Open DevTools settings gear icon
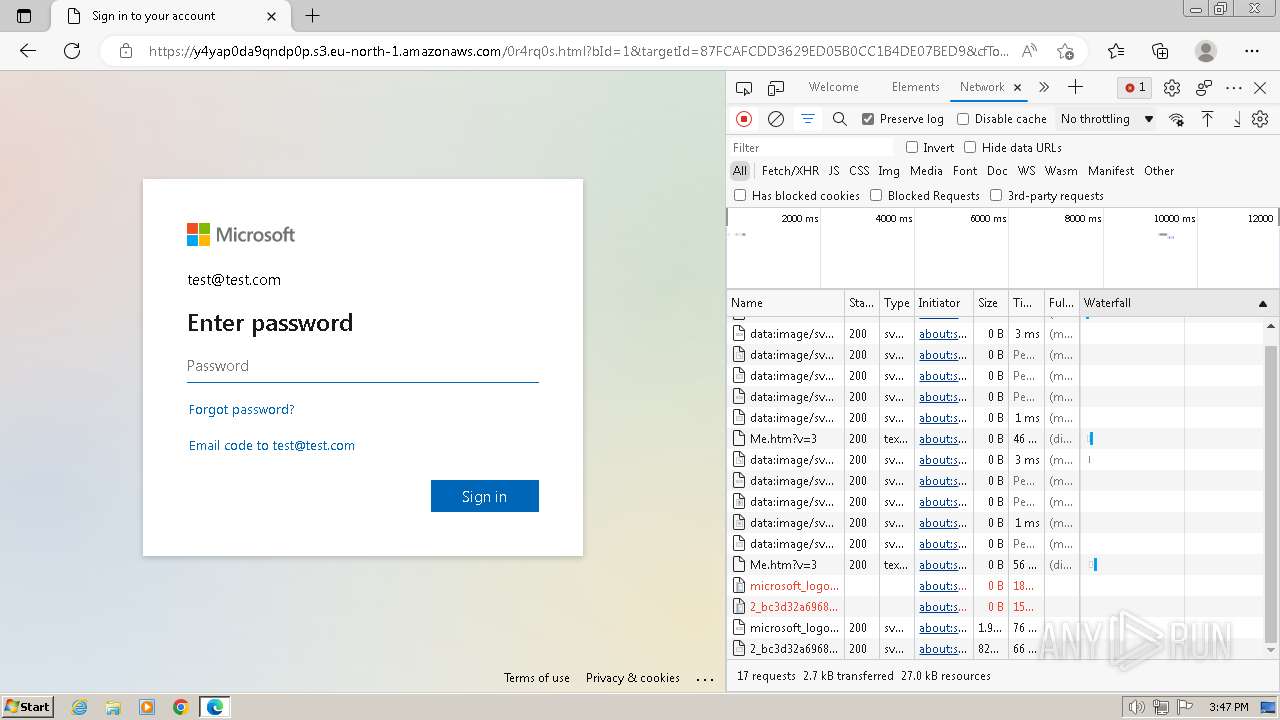 1172,88
